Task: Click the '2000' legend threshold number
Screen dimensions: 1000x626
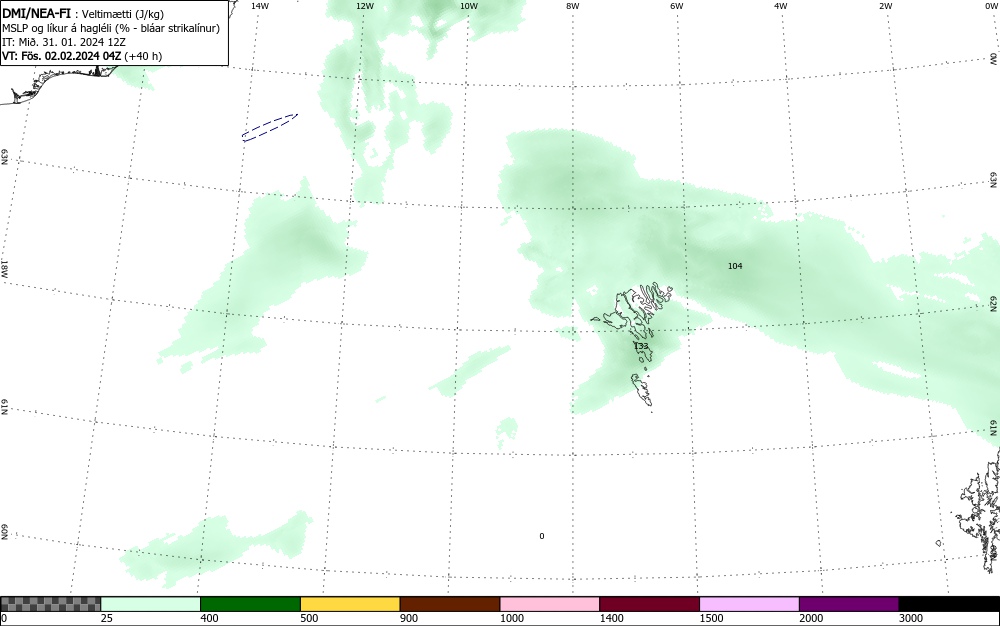Action: pyautogui.click(x=811, y=618)
